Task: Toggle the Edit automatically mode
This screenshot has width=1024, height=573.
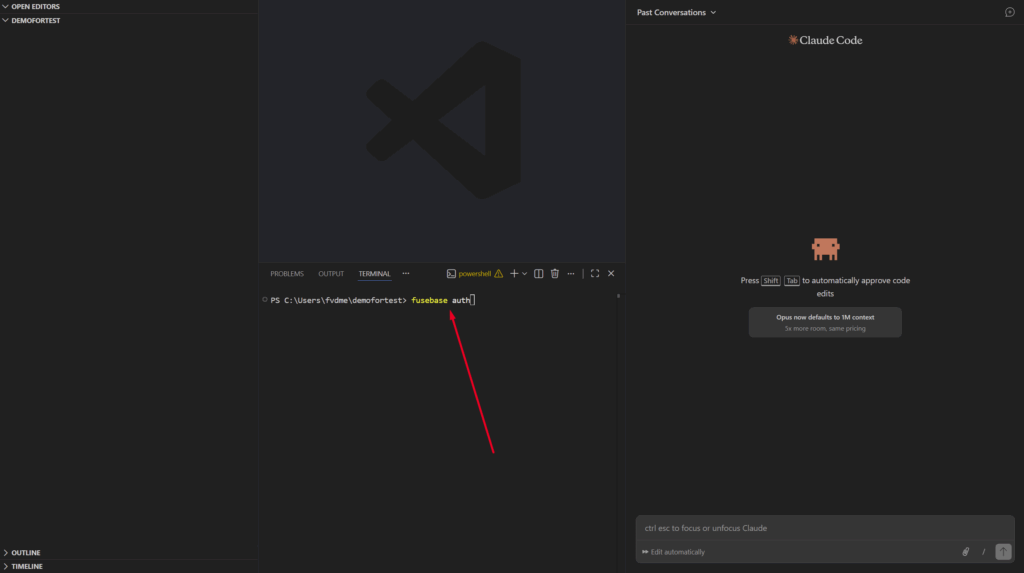Action: pyautogui.click(x=673, y=552)
